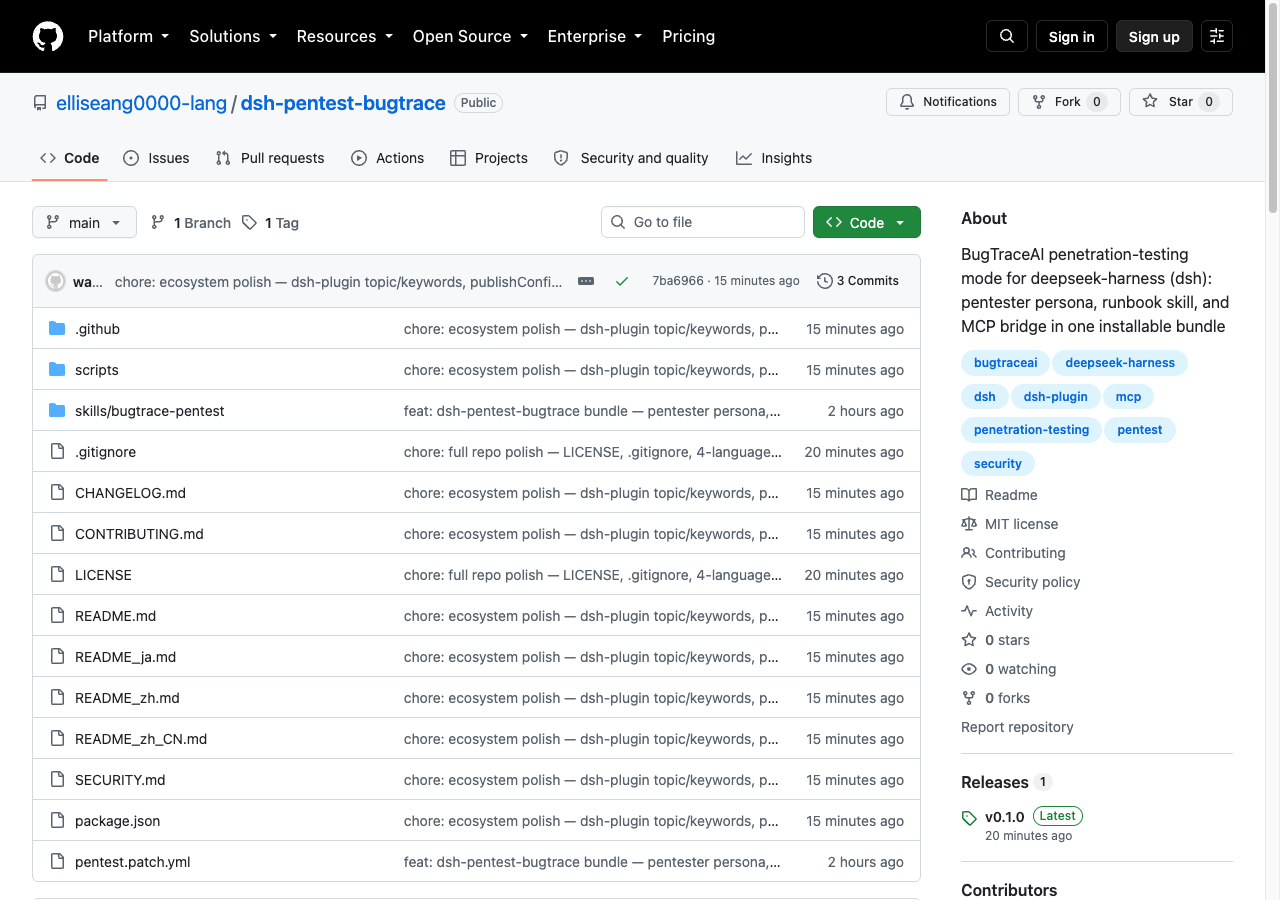Click the scripts folder icon
The width and height of the screenshot is (1280, 900).
pos(57,370)
